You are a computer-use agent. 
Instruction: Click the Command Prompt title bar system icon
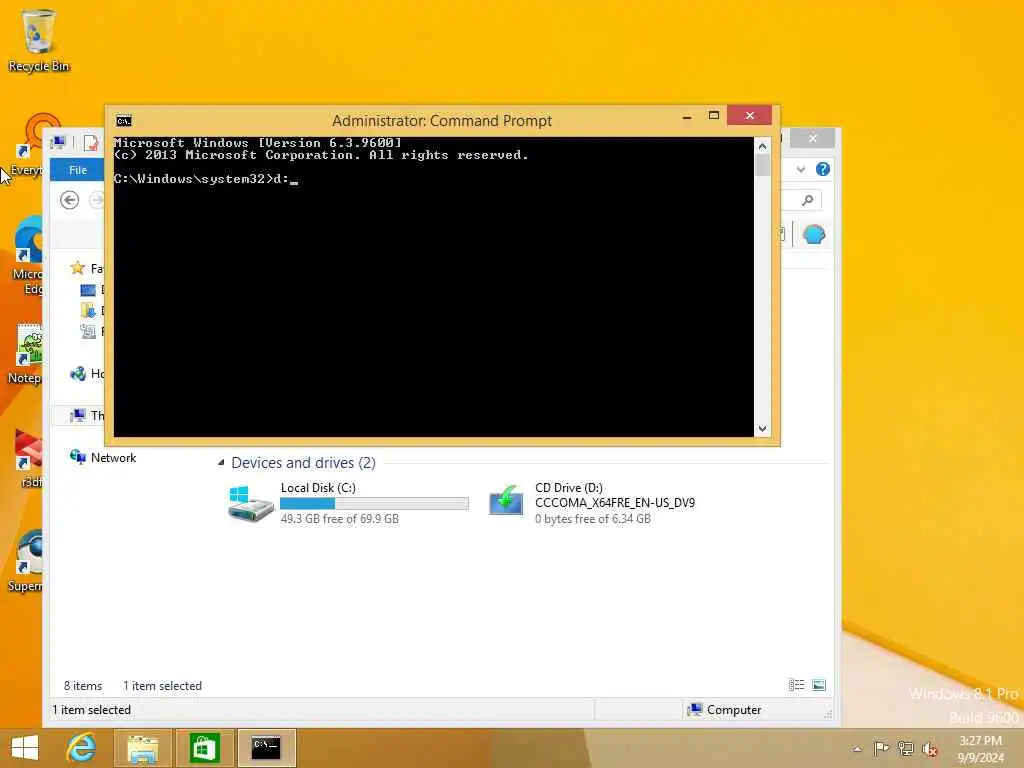click(123, 121)
